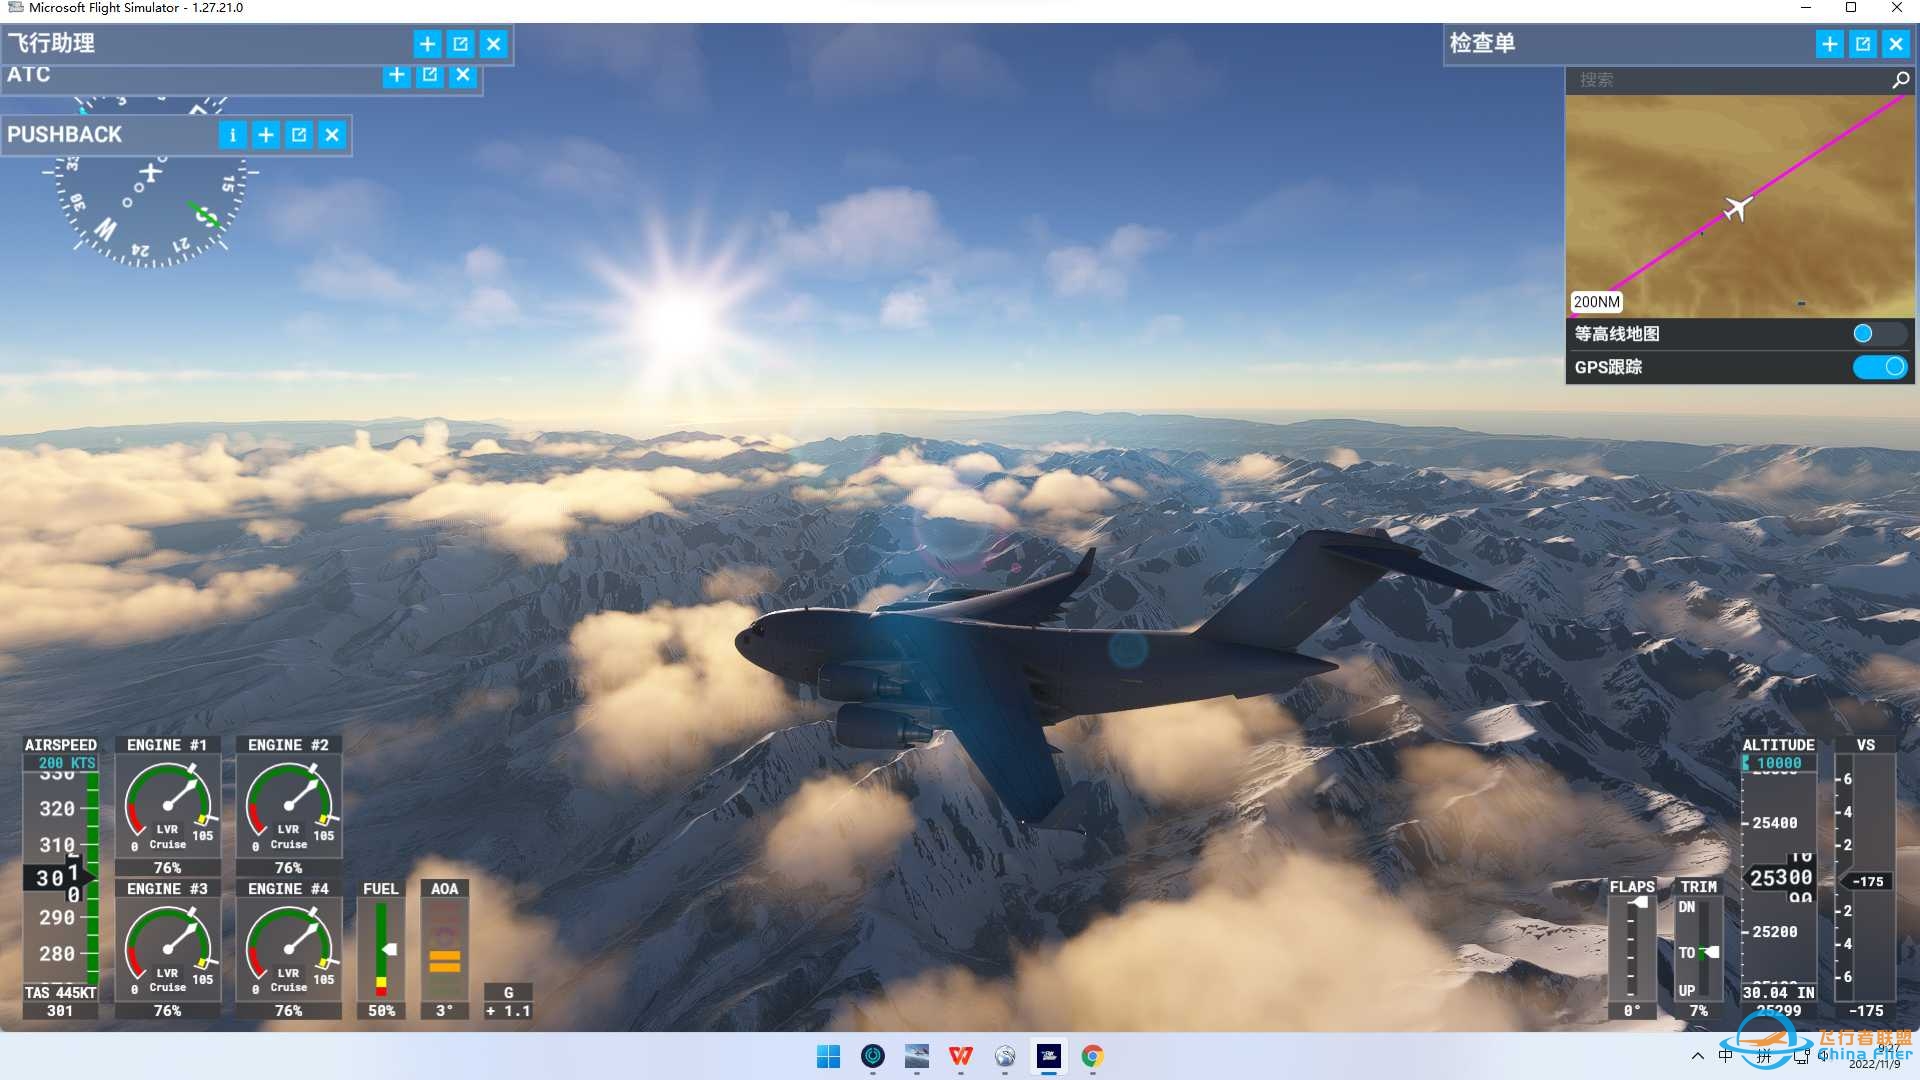Click the airplane marker on the map
The width and height of the screenshot is (1920, 1080).
(x=1738, y=208)
